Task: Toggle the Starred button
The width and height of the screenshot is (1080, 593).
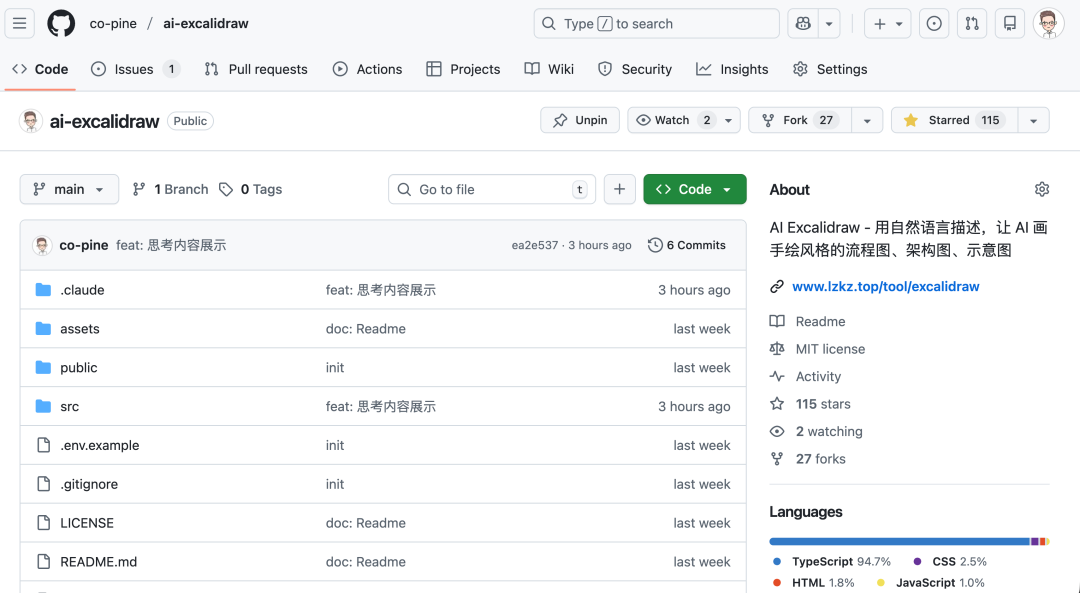Action: click(x=954, y=120)
